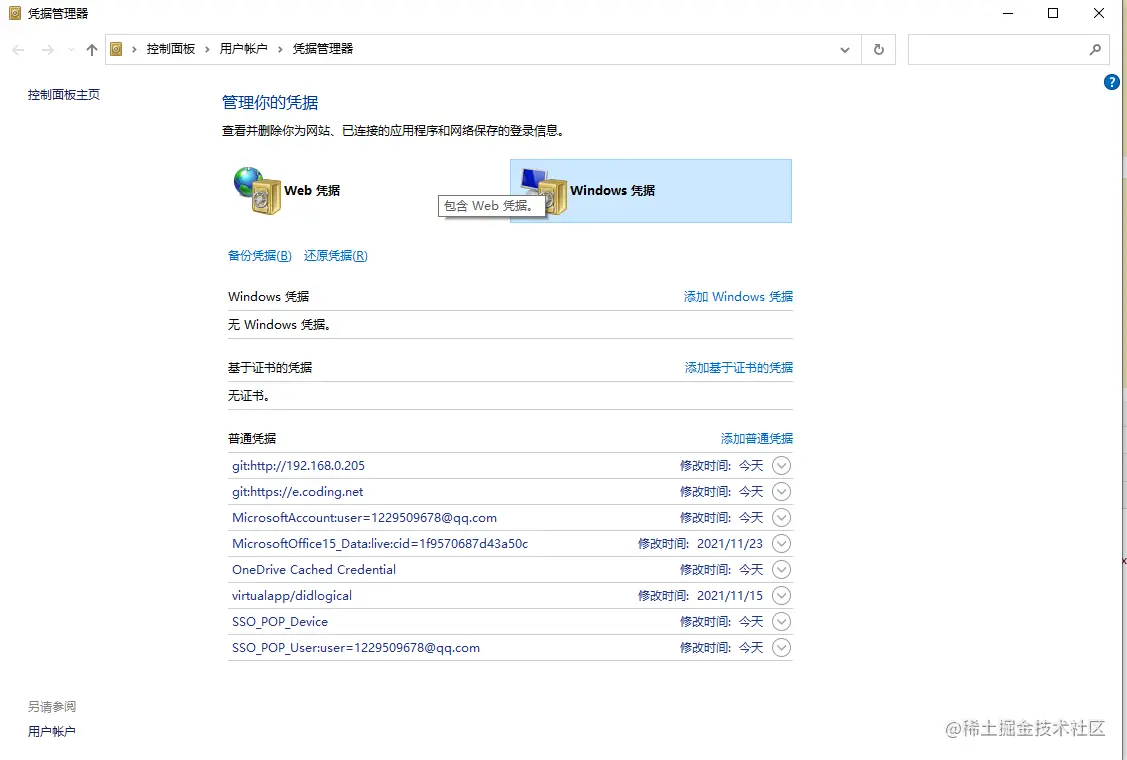1127x760 pixels.
Task: Expand the OneDrive Cached Credential chevron
Action: [x=781, y=569]
